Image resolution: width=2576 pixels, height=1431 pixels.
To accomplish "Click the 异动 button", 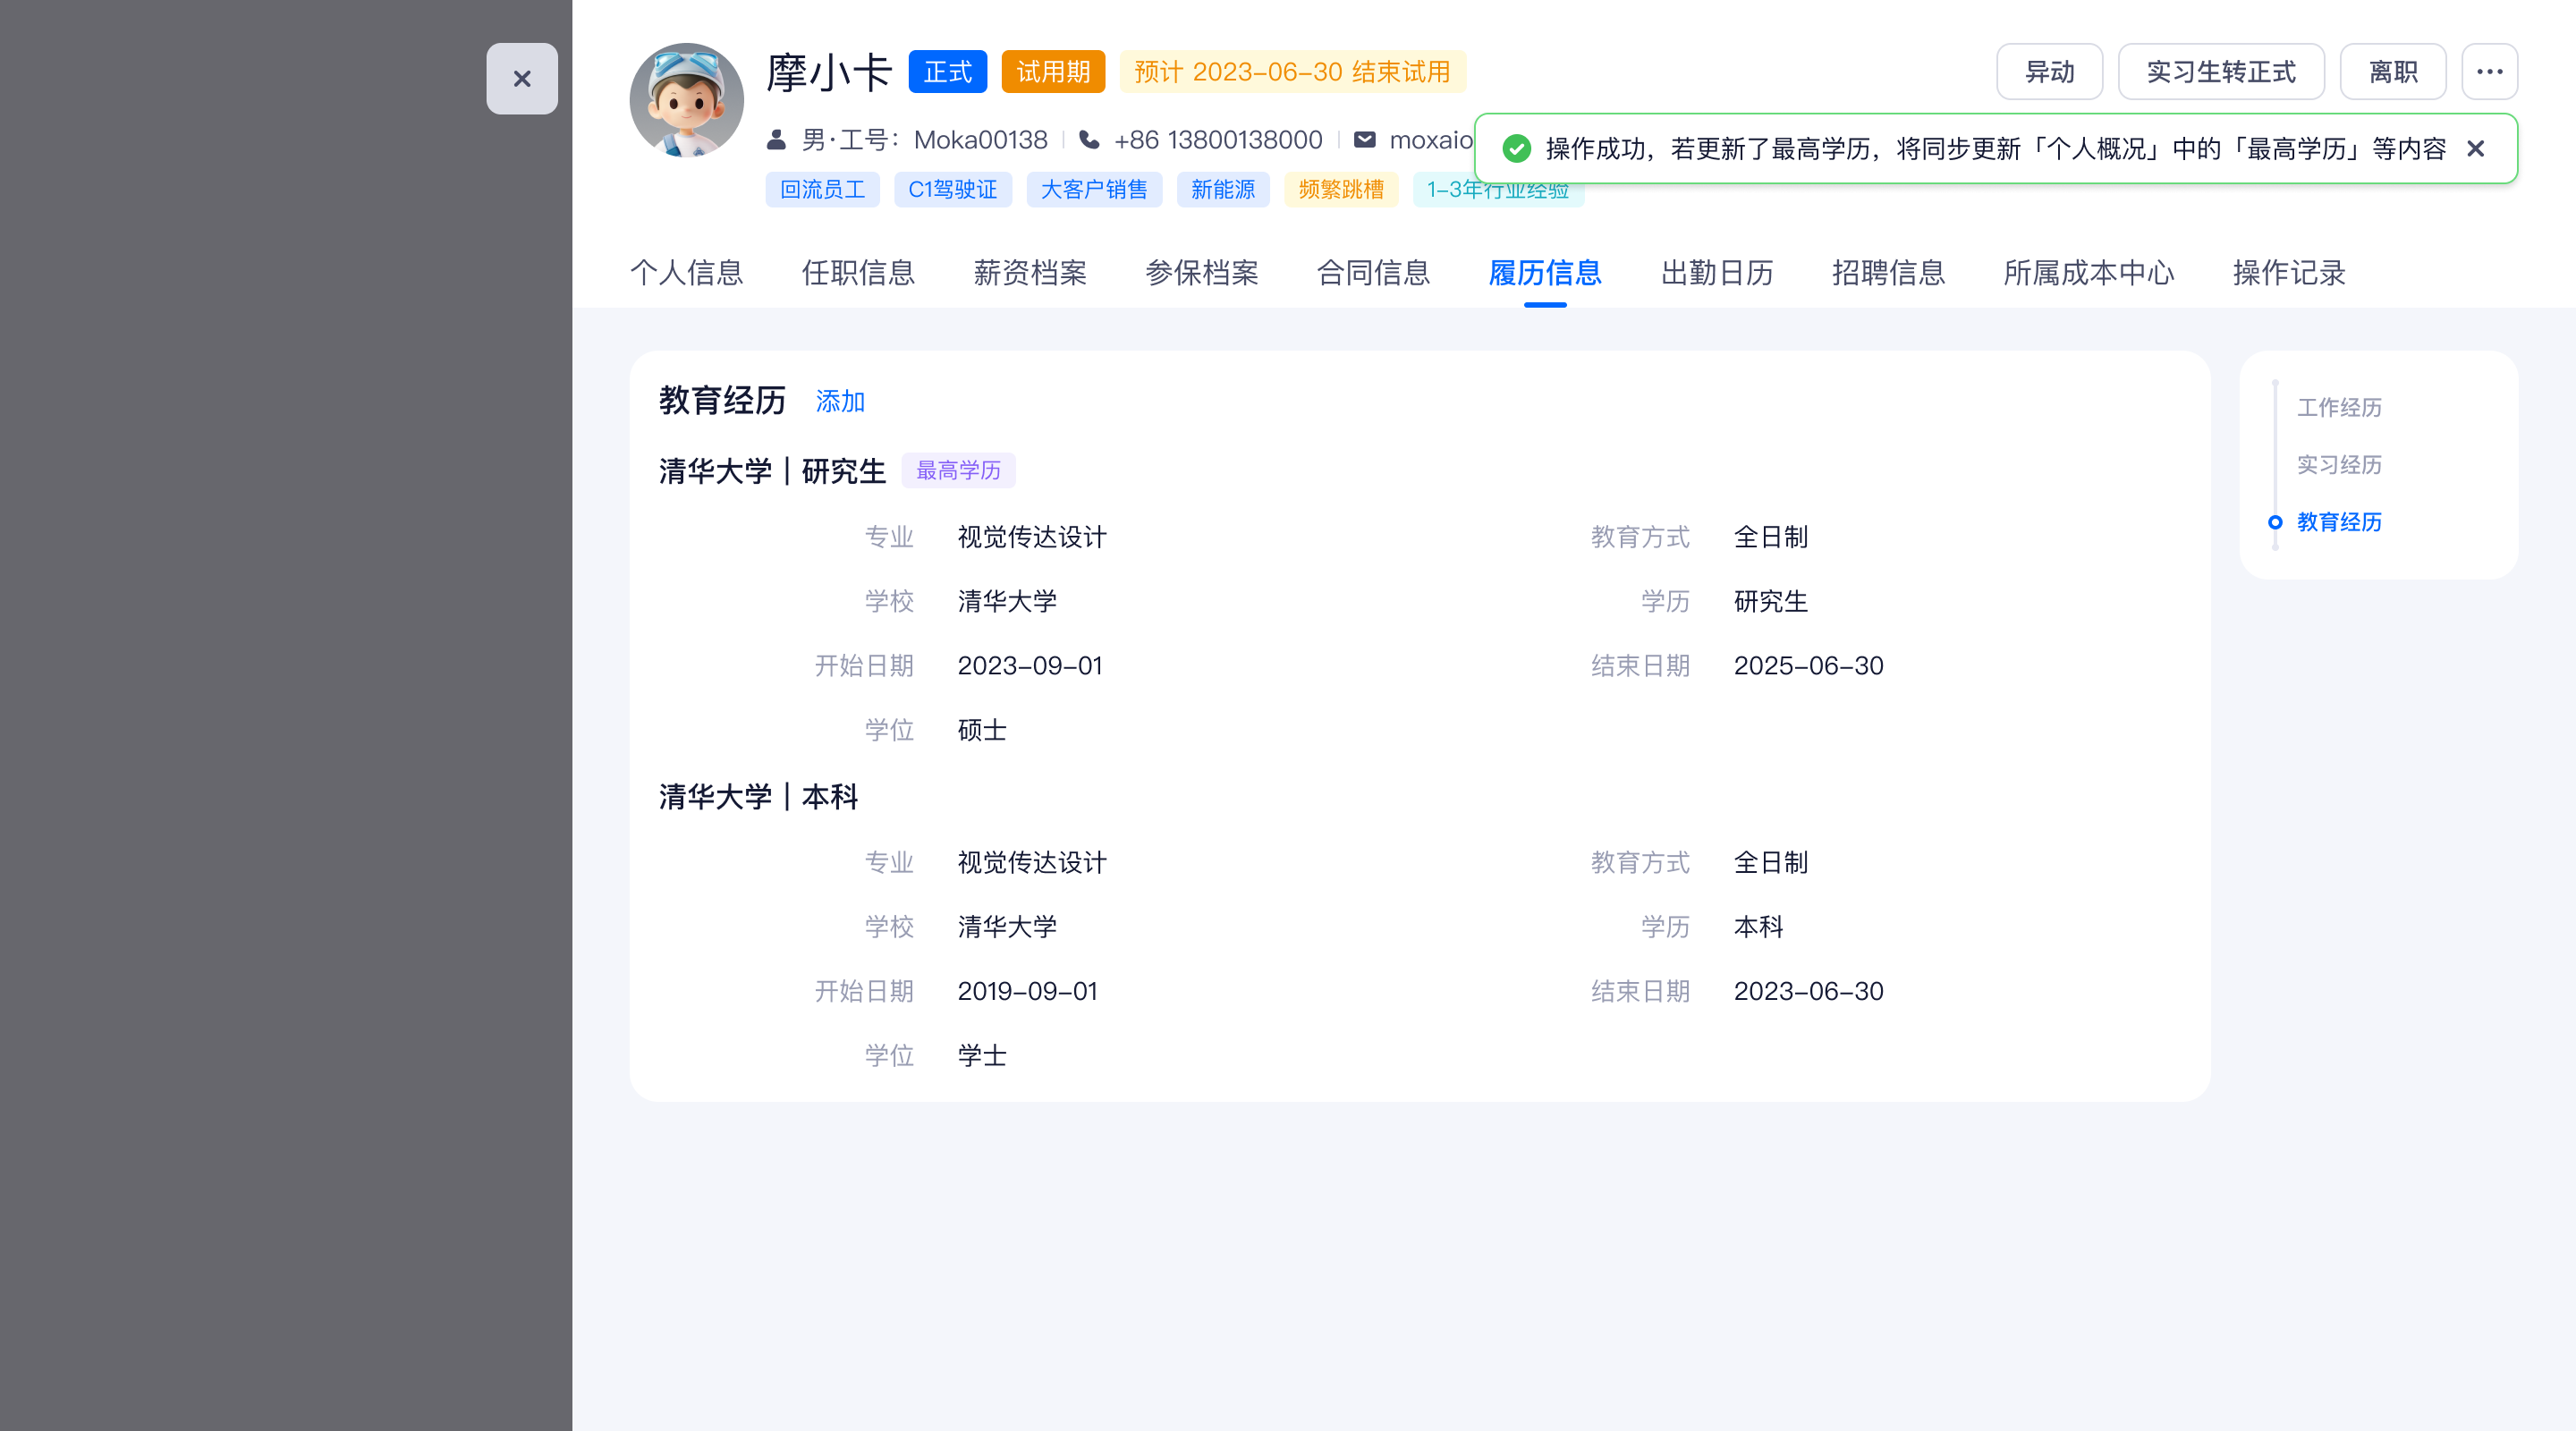I will (2049, 72).
